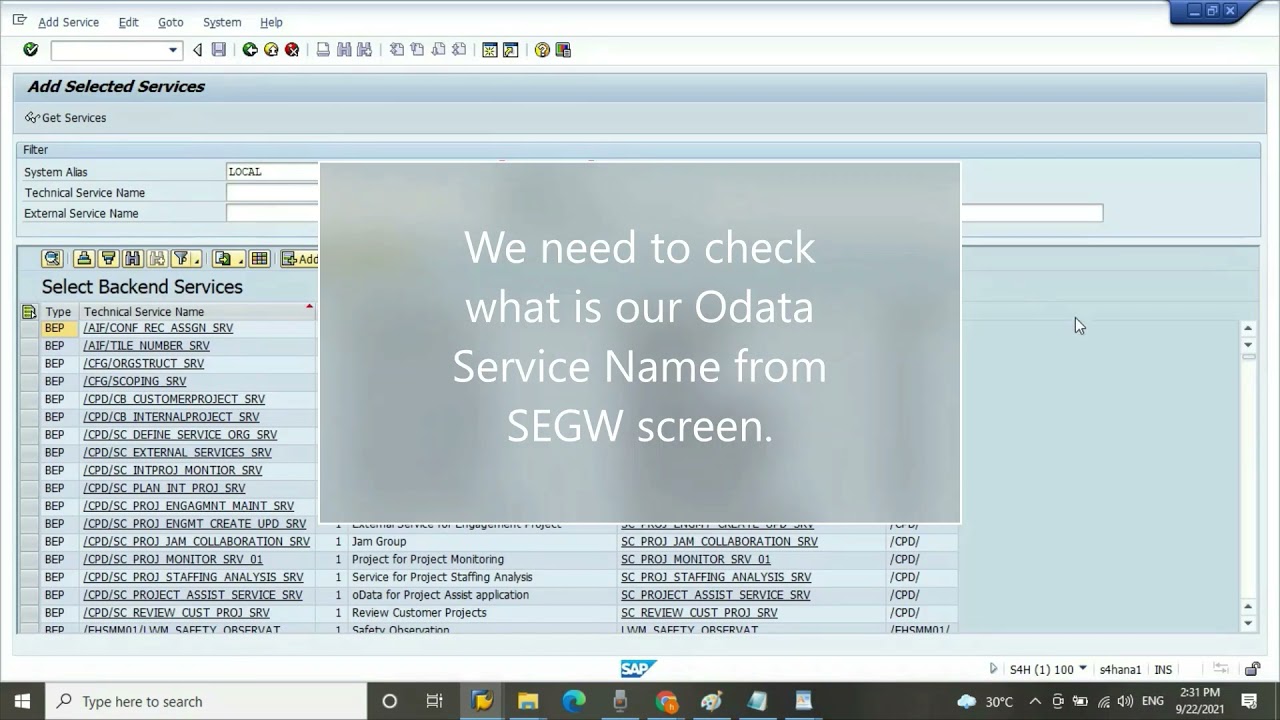
Task: Open the command field dropdown arrow
Action: [x=173, y=50]
